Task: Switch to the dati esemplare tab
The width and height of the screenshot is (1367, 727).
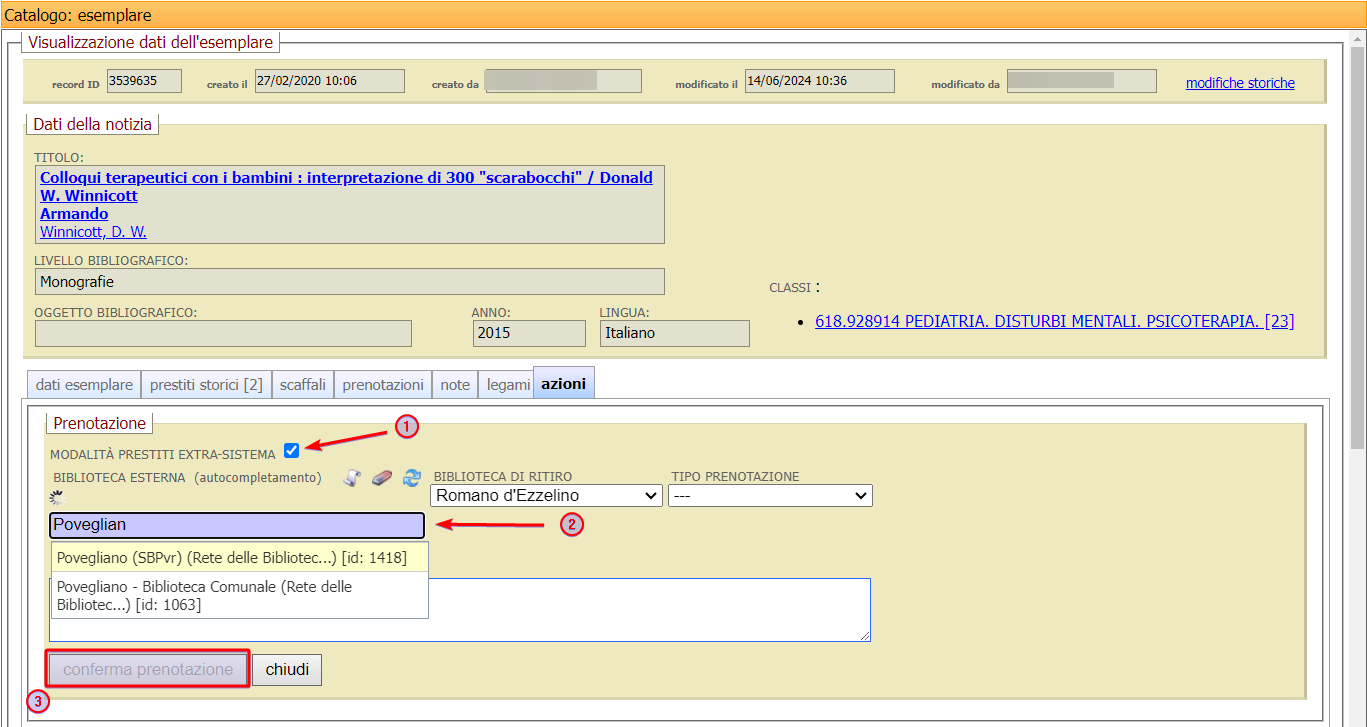Action: pyautogui.click(x=84, y=384)
